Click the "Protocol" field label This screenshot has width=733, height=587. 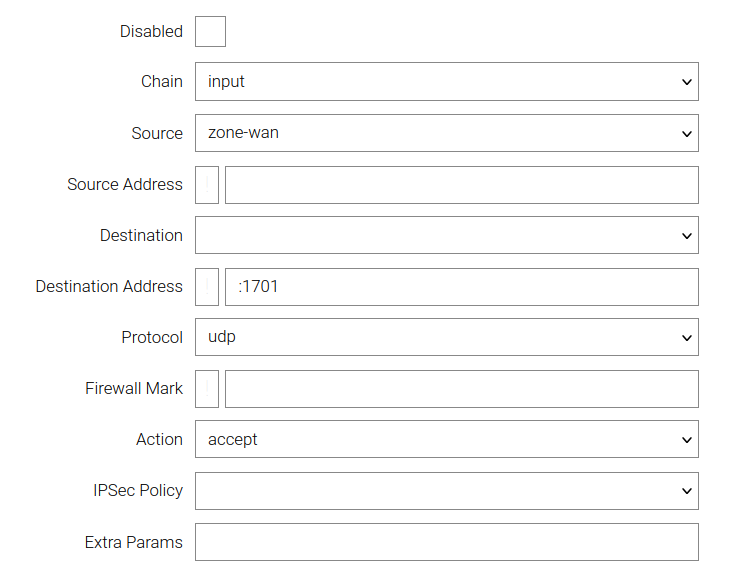point(152,338)
